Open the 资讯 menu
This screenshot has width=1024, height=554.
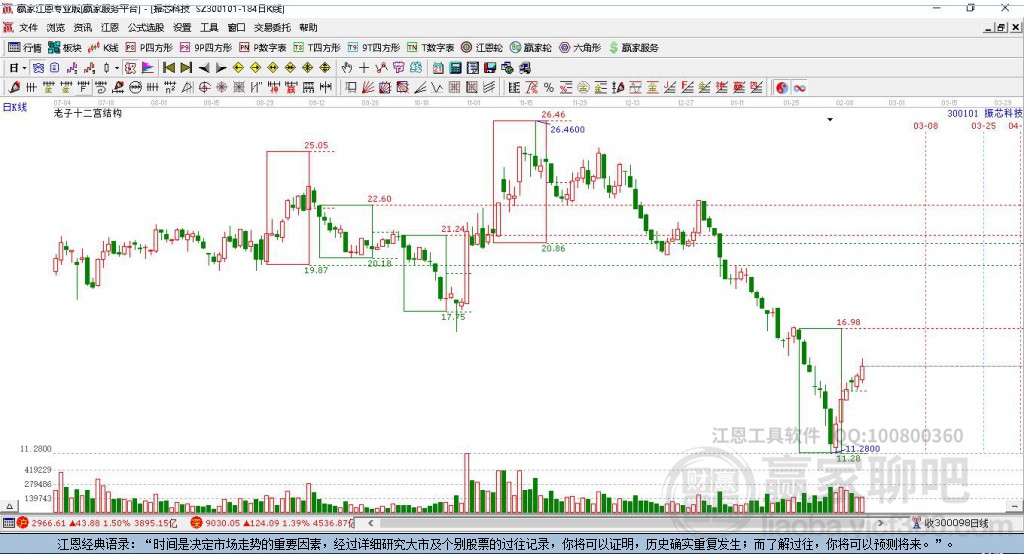(83, 27)
